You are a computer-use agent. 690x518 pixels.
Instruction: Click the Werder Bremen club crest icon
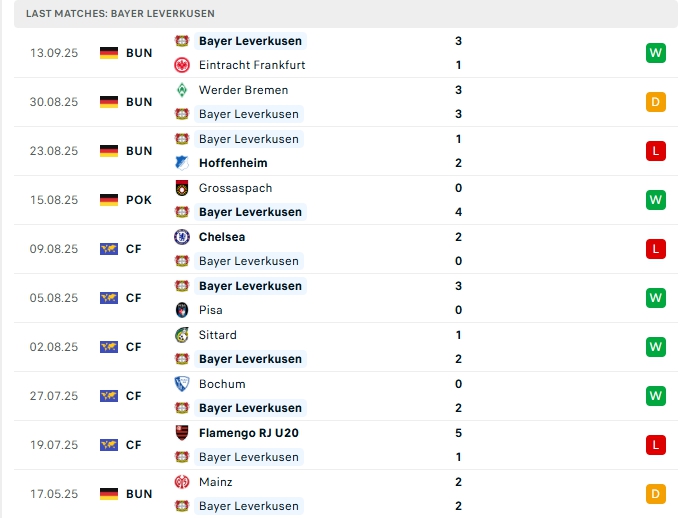pos(182,90)
